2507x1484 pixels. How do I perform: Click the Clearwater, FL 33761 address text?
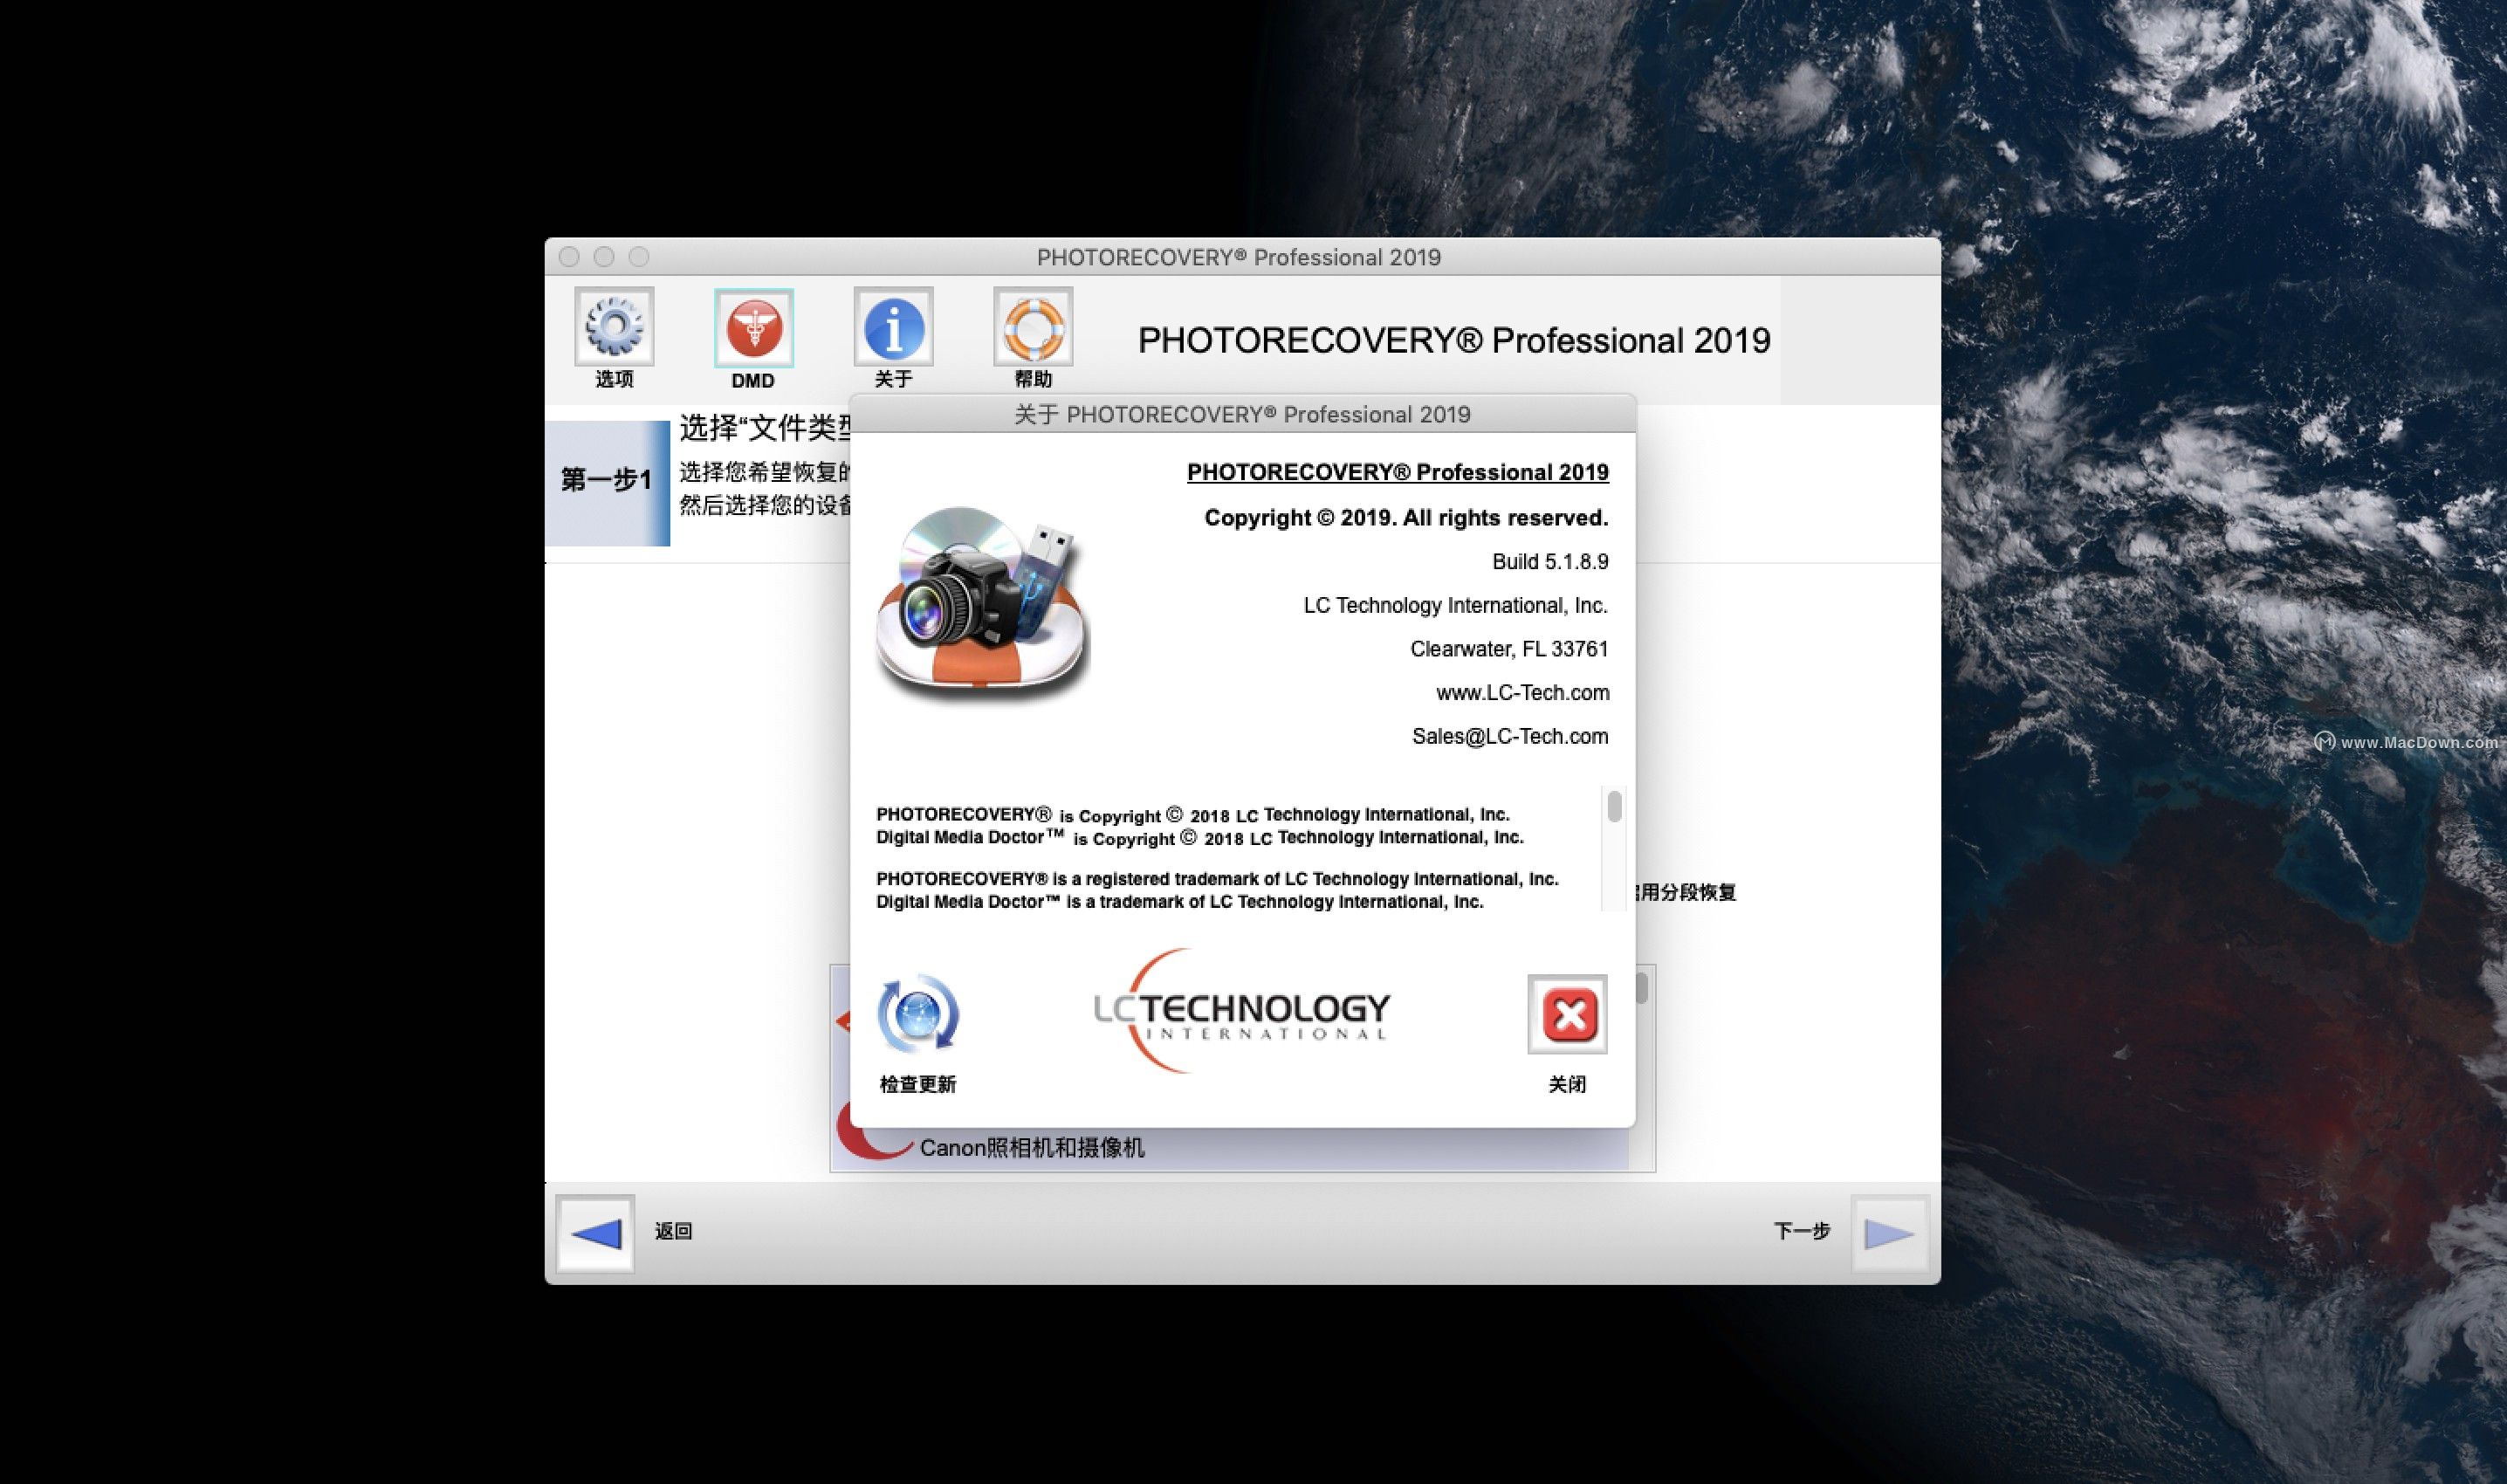click(1509, 650)
